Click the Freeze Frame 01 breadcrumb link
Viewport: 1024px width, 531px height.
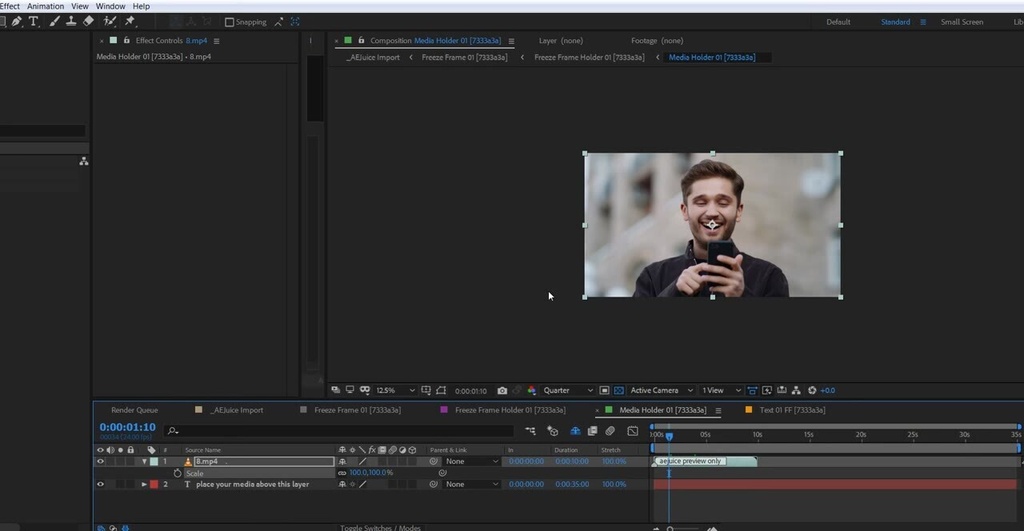pyautogui.click(x=464, y=57)
